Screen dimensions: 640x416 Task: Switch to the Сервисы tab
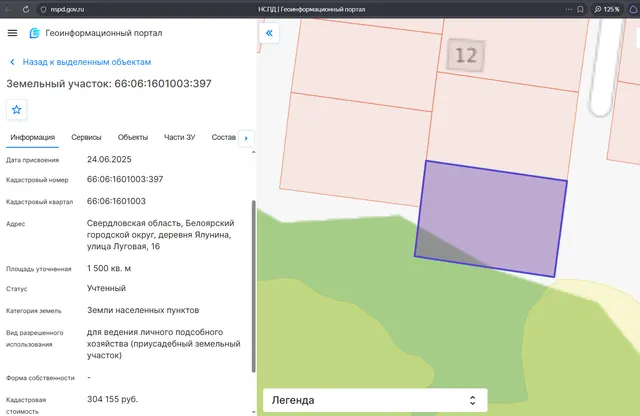[x=86, y=137]
